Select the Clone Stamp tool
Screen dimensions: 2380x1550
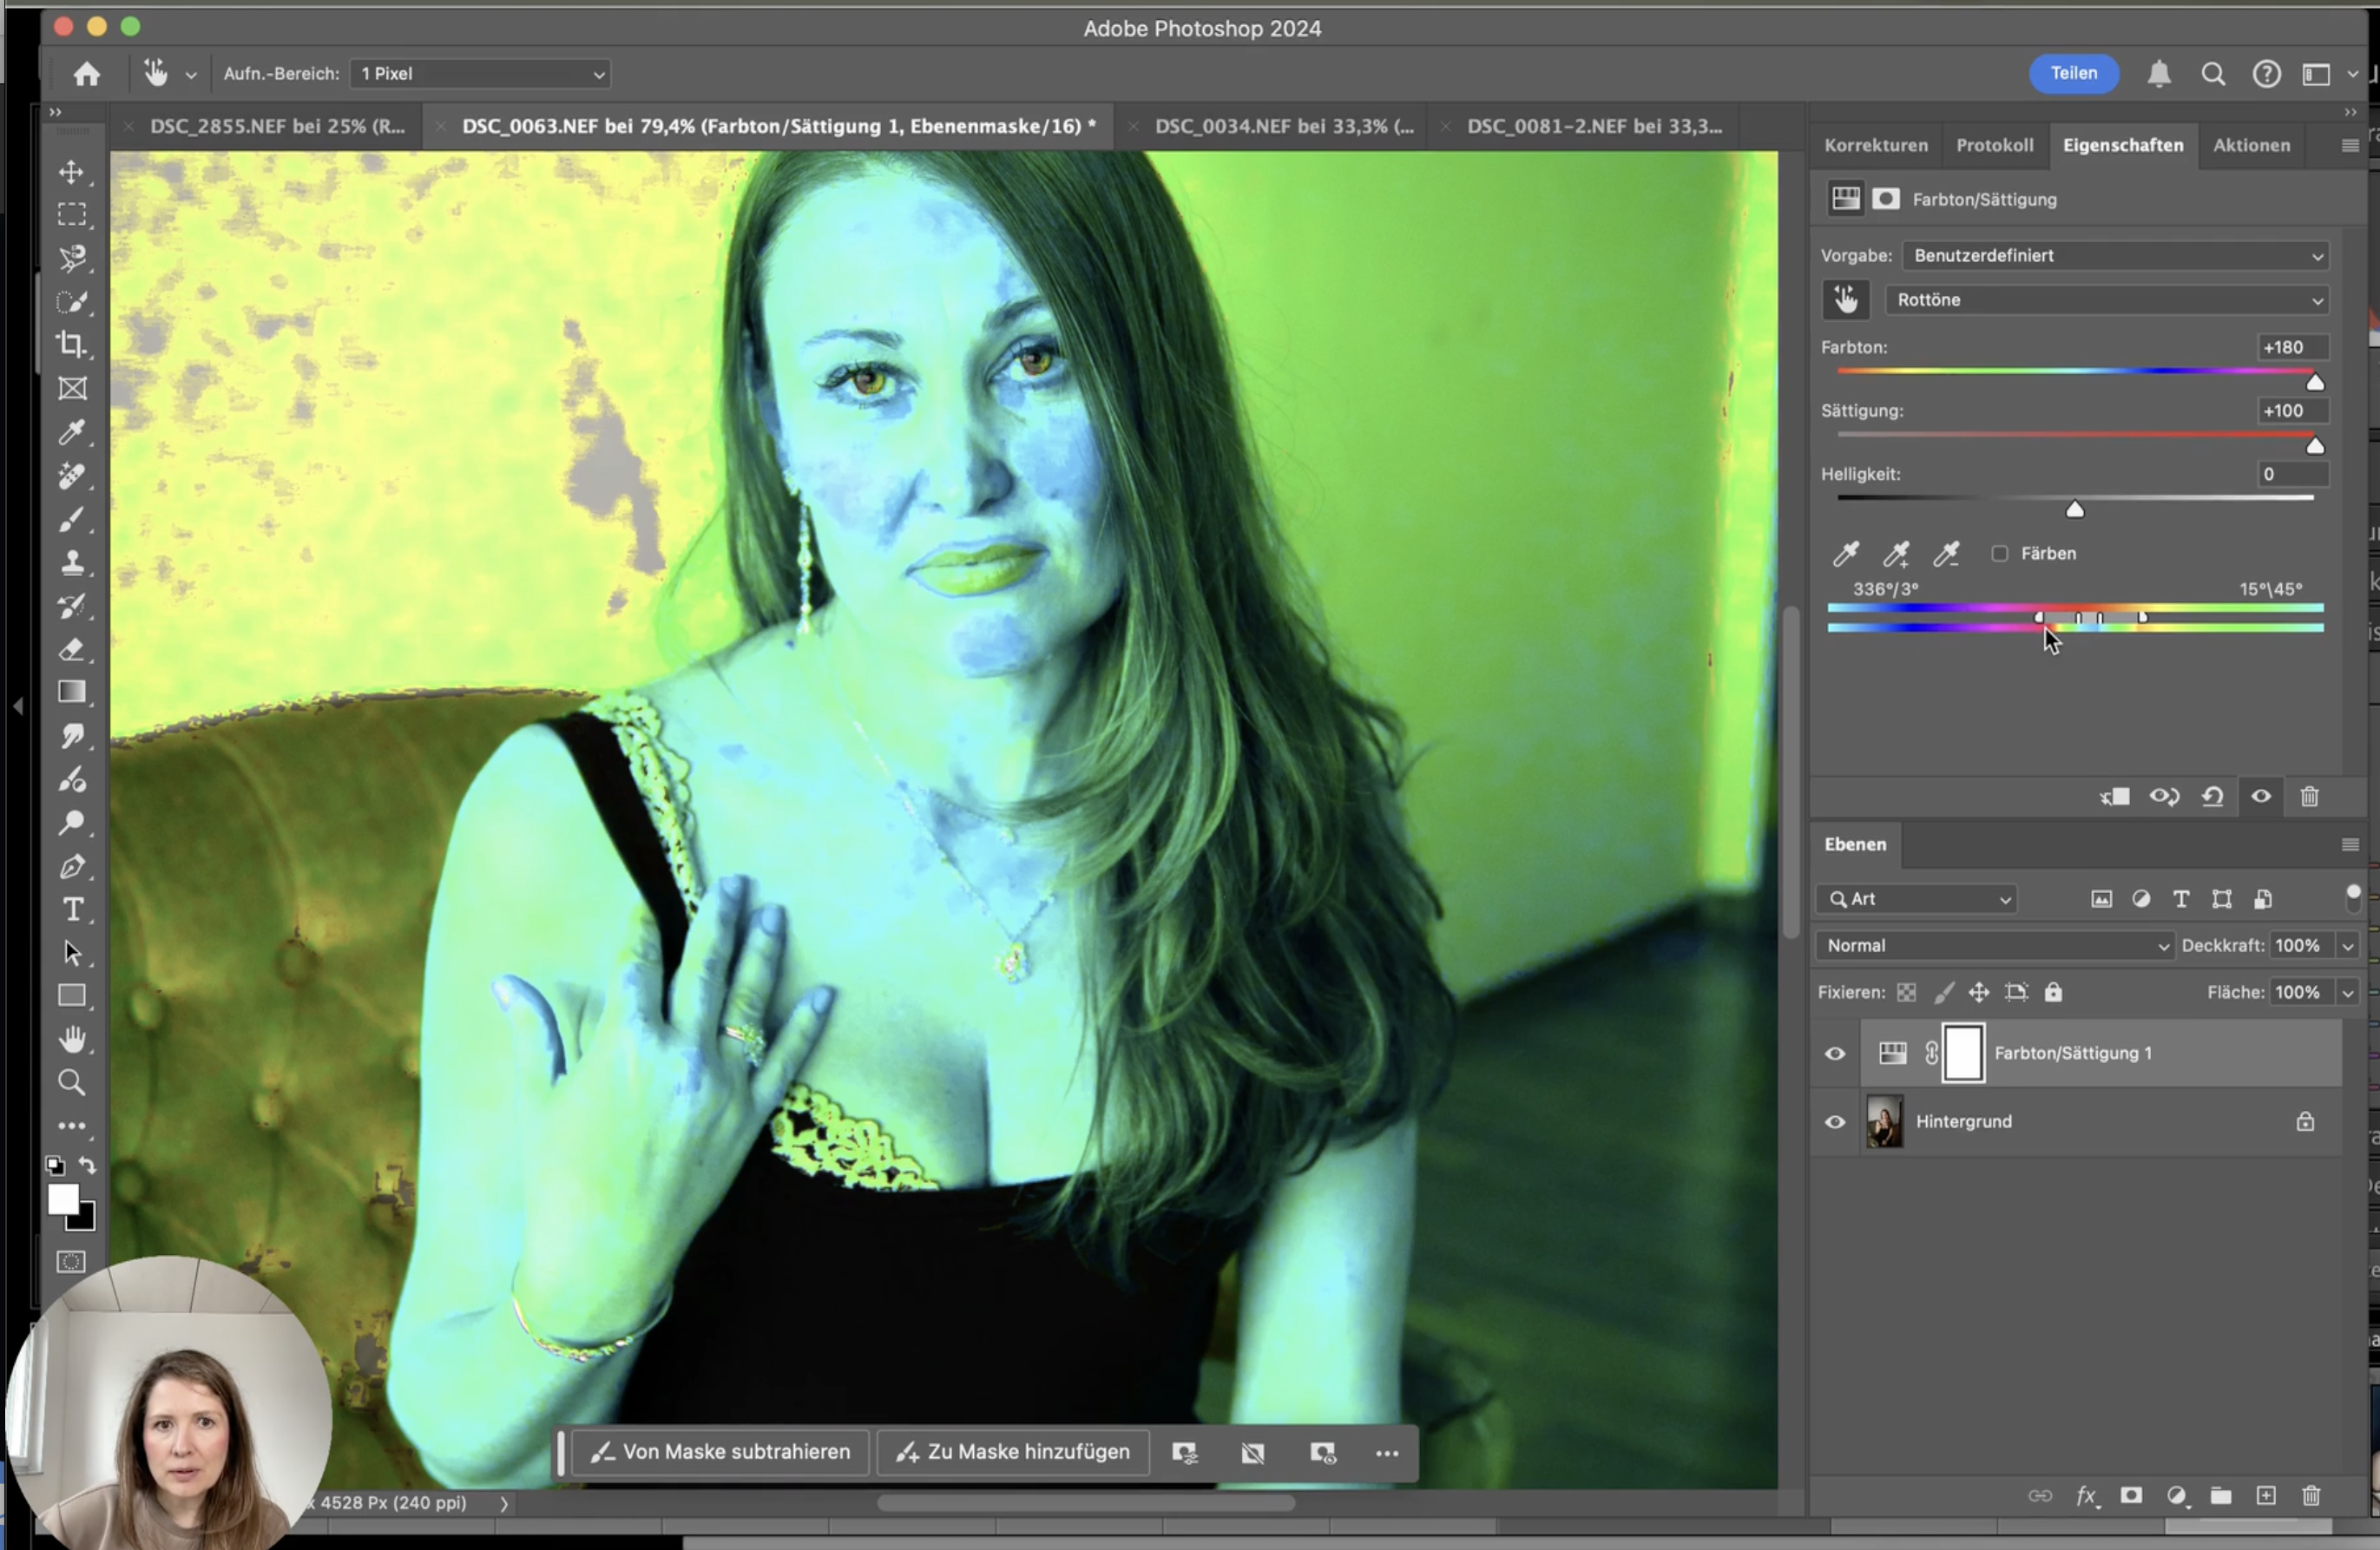point(72,563)
